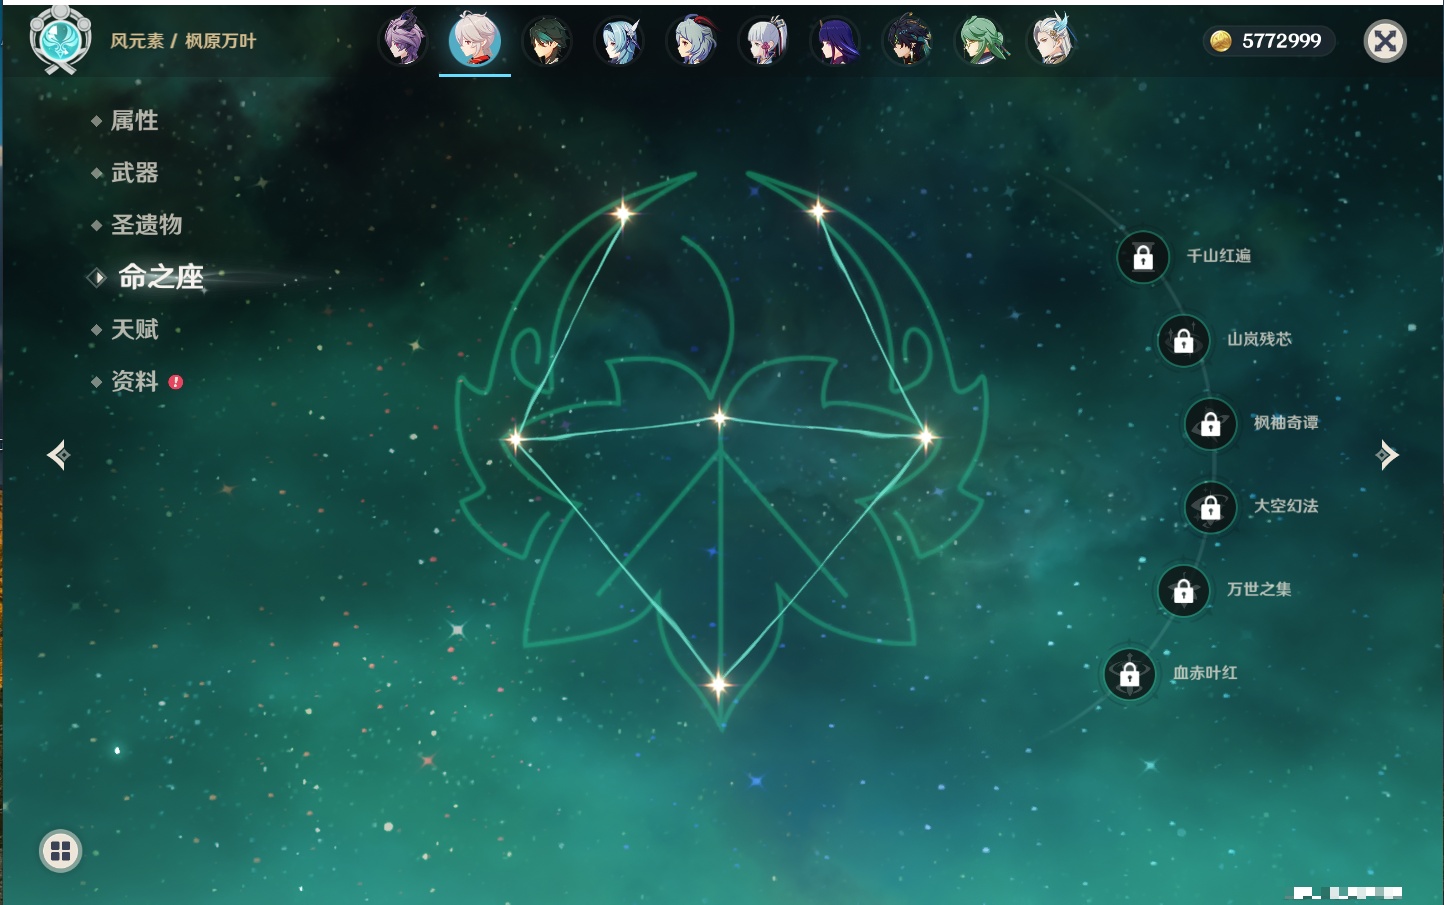Click the 风元素 / 枫原万叶 title text
Viewport: 1444px width, 905px height.
click(x=183, y=41)
